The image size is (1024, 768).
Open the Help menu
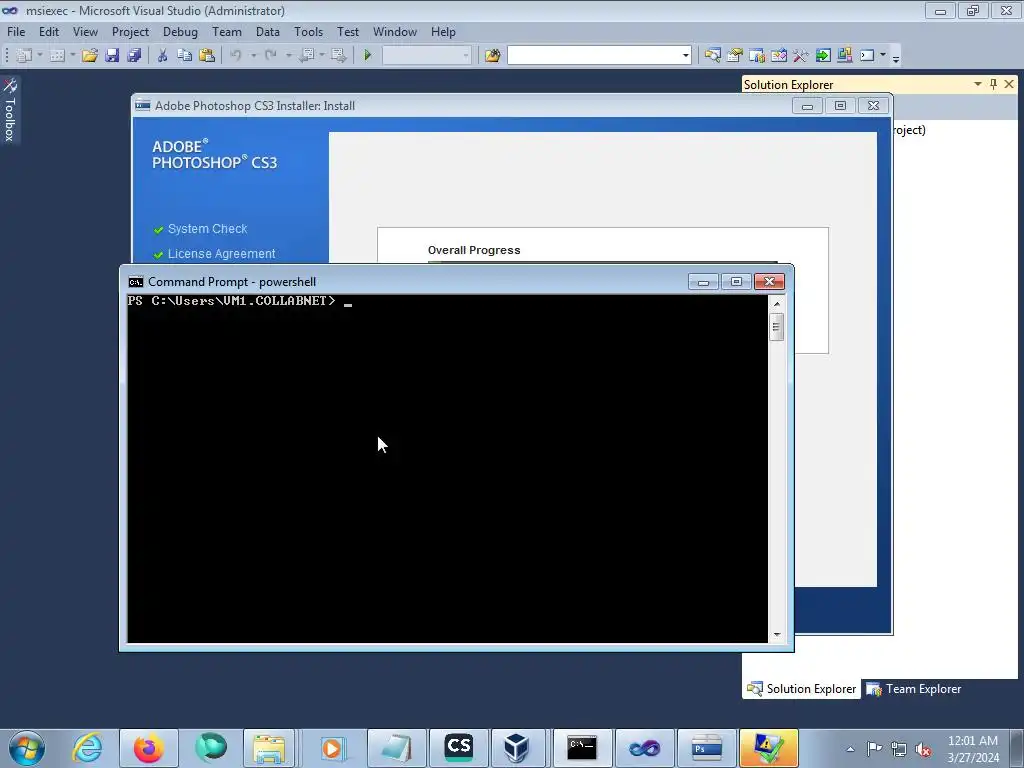tap(443, 31)
